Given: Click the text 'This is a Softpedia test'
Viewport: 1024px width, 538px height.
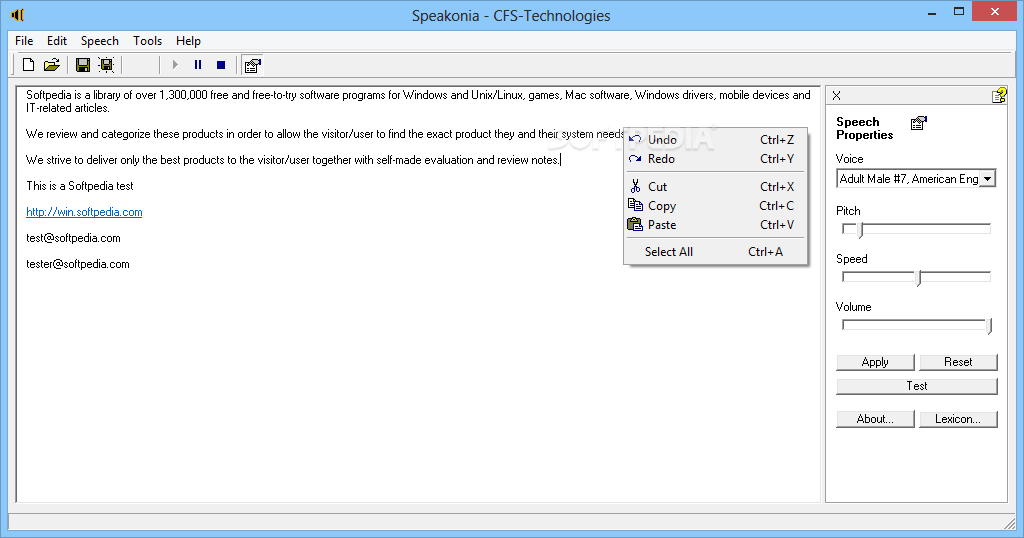Looking at the screenshot, I should click(80, 186).
